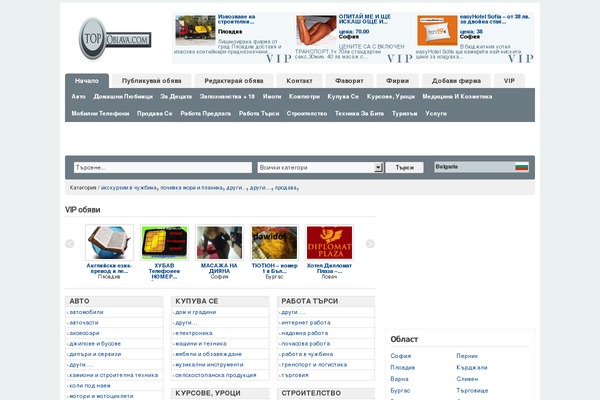Screen dimensions: 600x400
Task: Open the КУПУВА СЕ category heading
Action: [197, 301]
